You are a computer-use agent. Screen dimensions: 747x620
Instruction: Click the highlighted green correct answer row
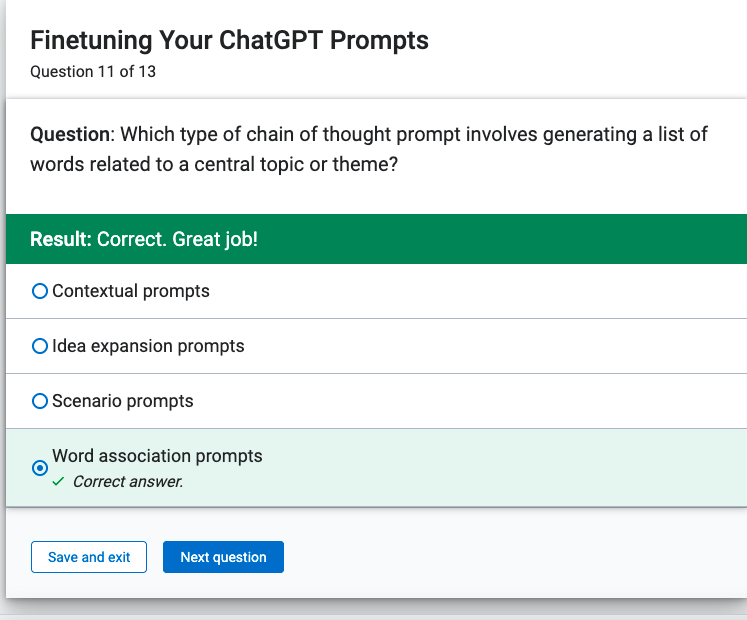tap(376, 468)
